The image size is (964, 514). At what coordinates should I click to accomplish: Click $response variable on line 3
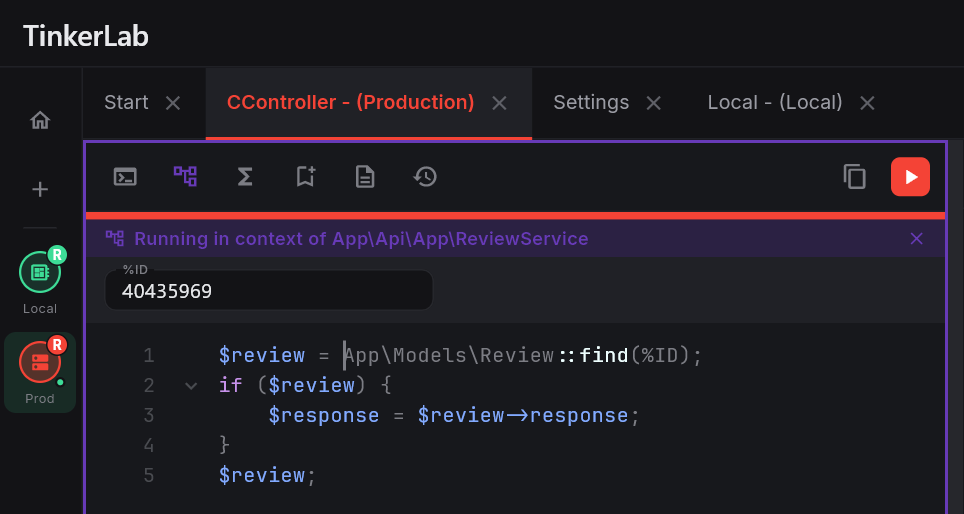[323, 416]
